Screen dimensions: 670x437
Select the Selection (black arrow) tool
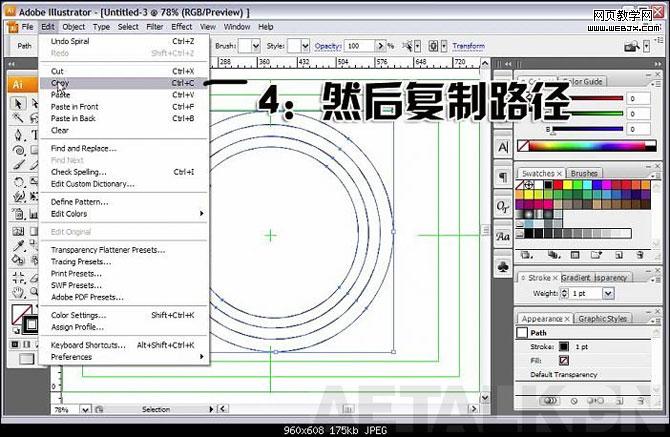[x=18, y=103]
